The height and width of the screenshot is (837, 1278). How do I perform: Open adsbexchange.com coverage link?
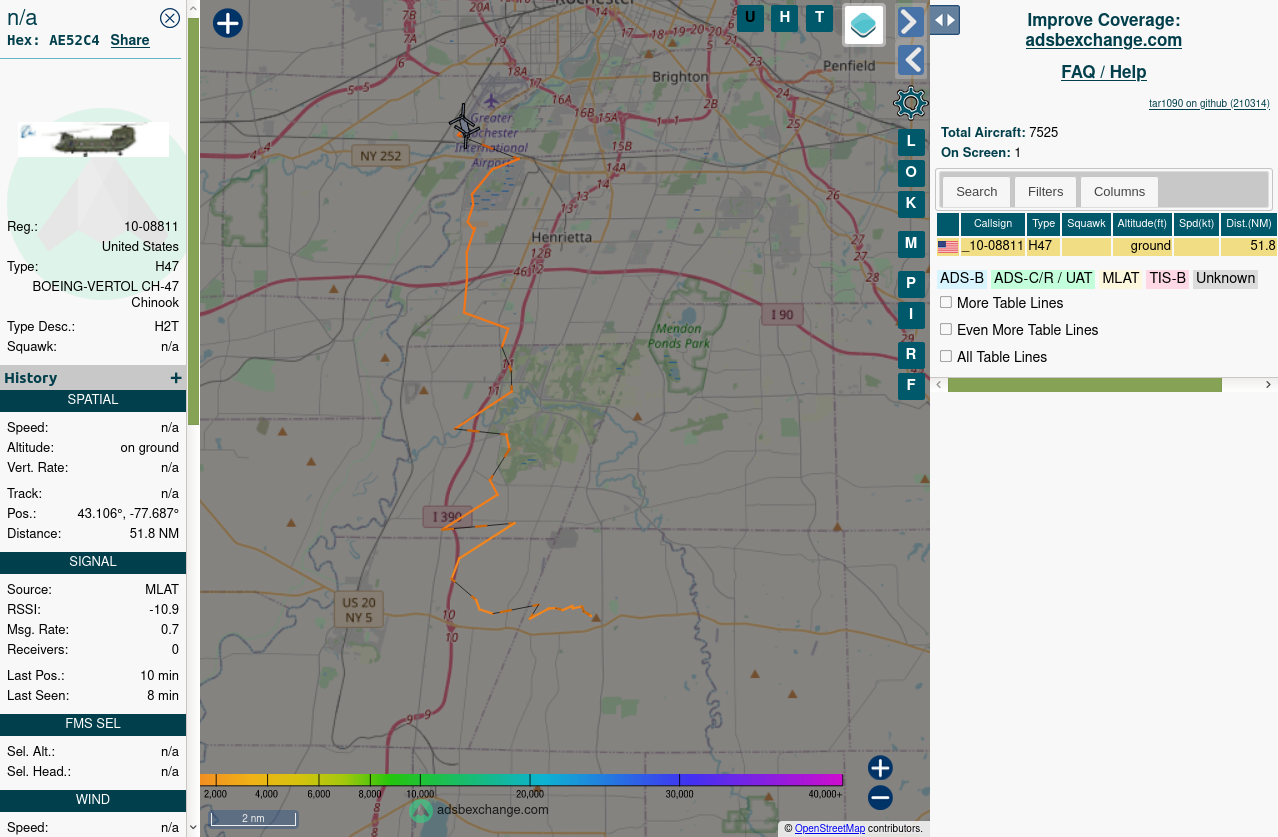[x=1104, y=40]
